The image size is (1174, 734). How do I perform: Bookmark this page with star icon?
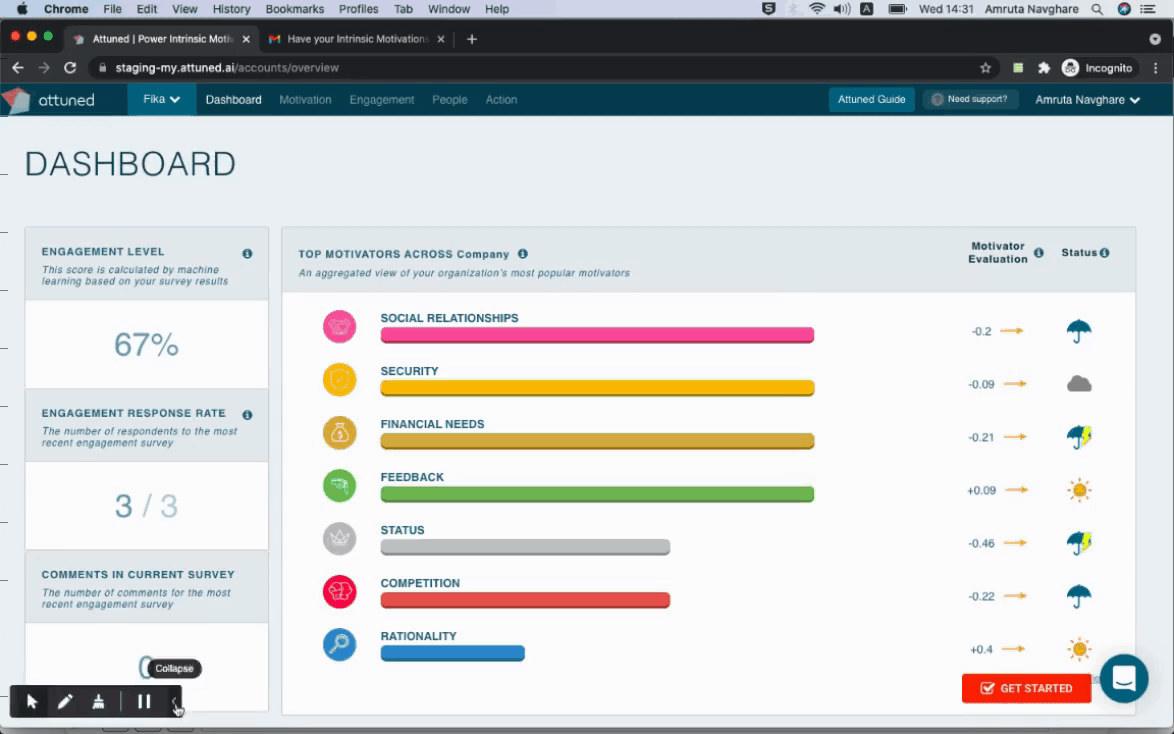985,68
